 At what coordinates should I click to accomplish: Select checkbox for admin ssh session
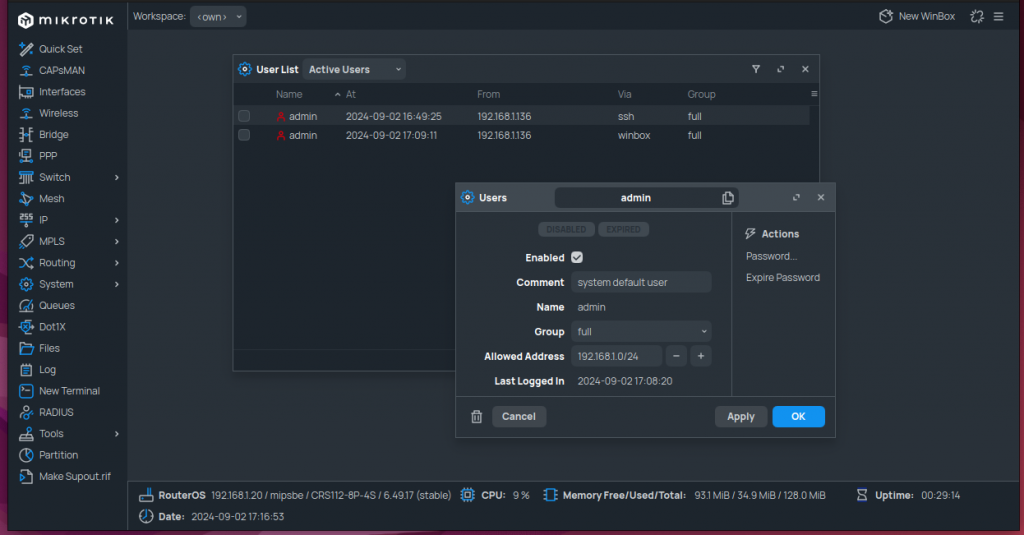(x=244, y=116)
